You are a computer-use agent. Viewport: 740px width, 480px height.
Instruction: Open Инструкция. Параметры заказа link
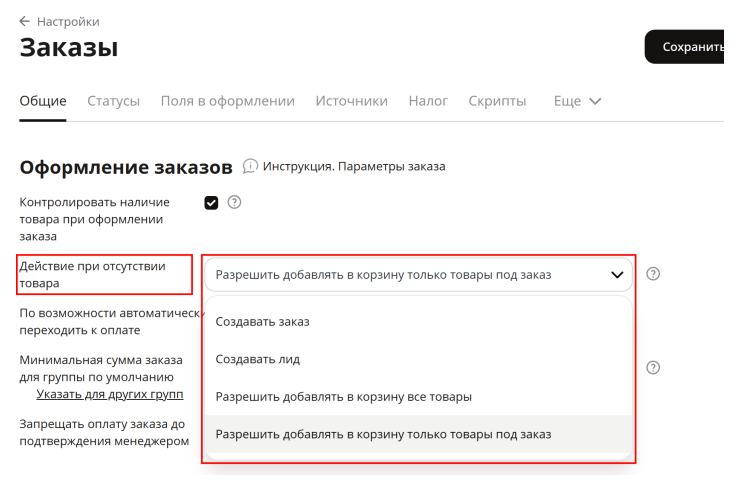click(354, 166)
